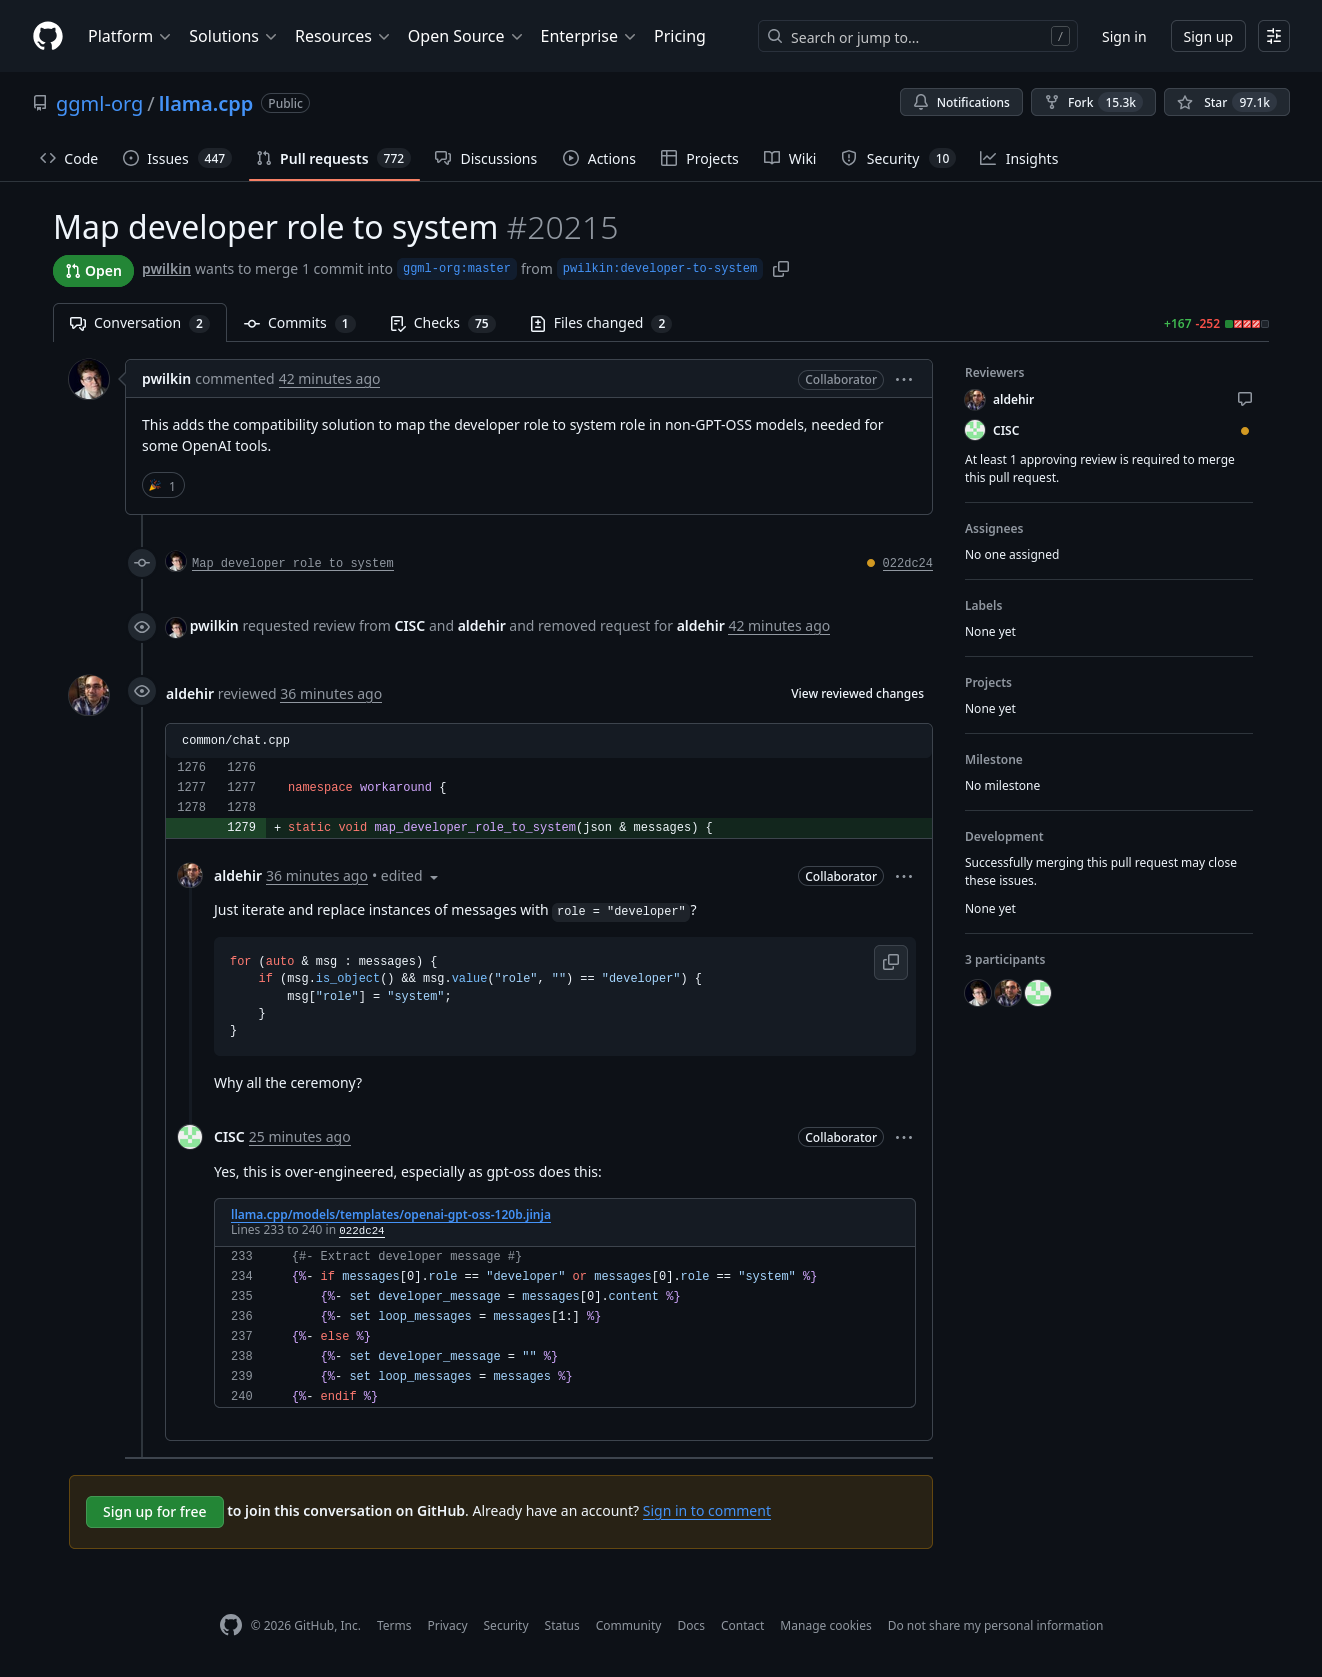This screenshot has width=1322, height=1677.
Task: Copy aldehir's suggested code snippet
Action: 891,962
